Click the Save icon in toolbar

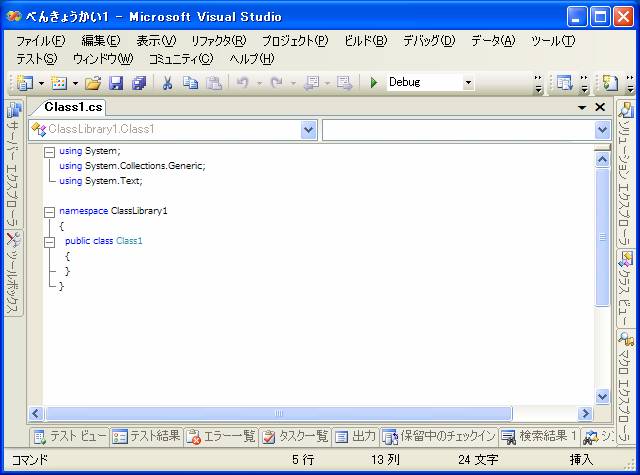pyautogui.click(x=116, y=83)
